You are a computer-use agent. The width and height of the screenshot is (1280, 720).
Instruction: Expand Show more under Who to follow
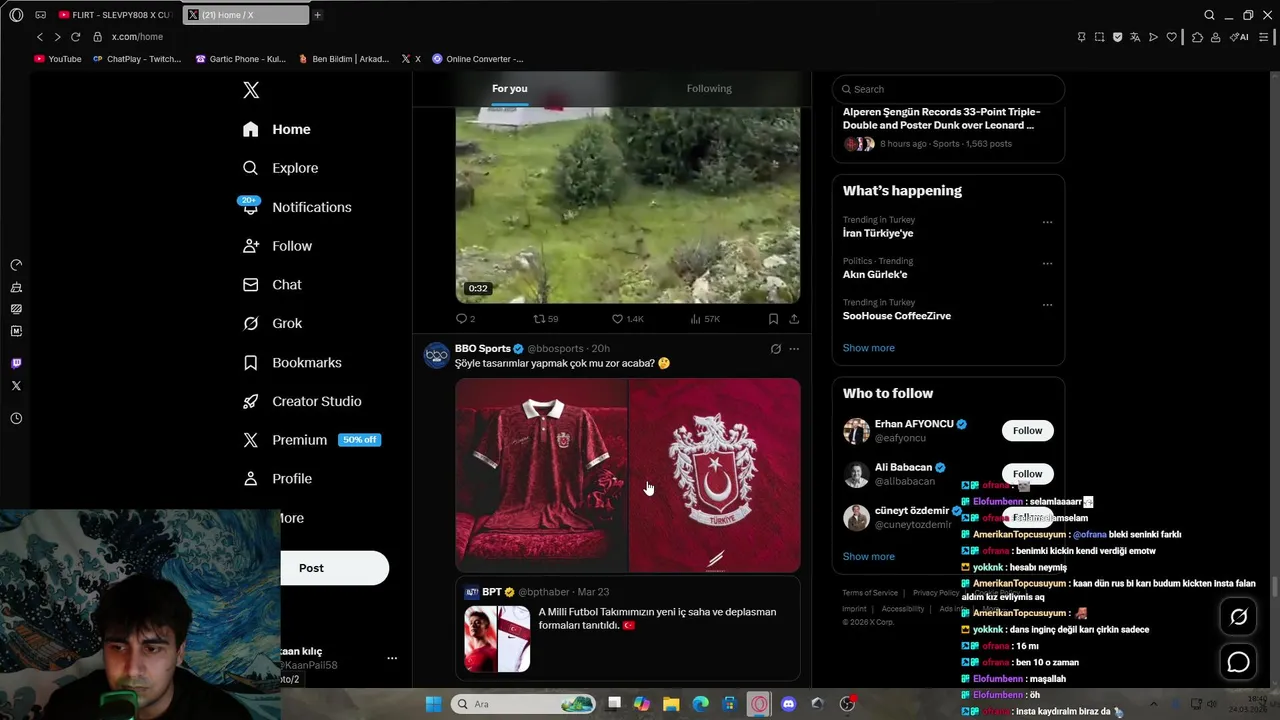(869, 556)
